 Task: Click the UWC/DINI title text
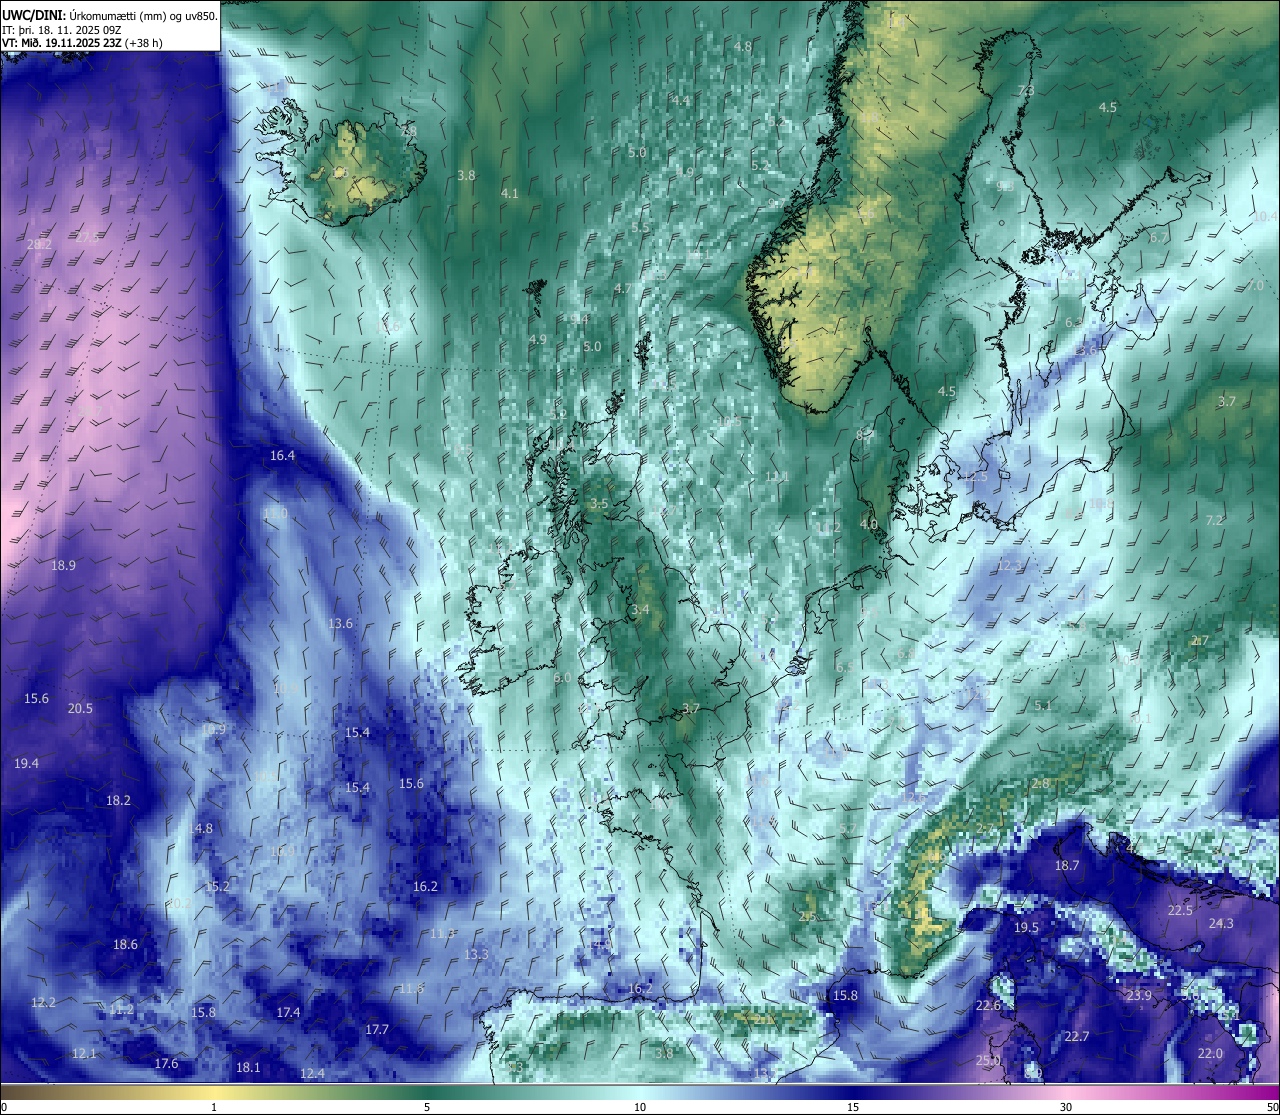(33, 16)
